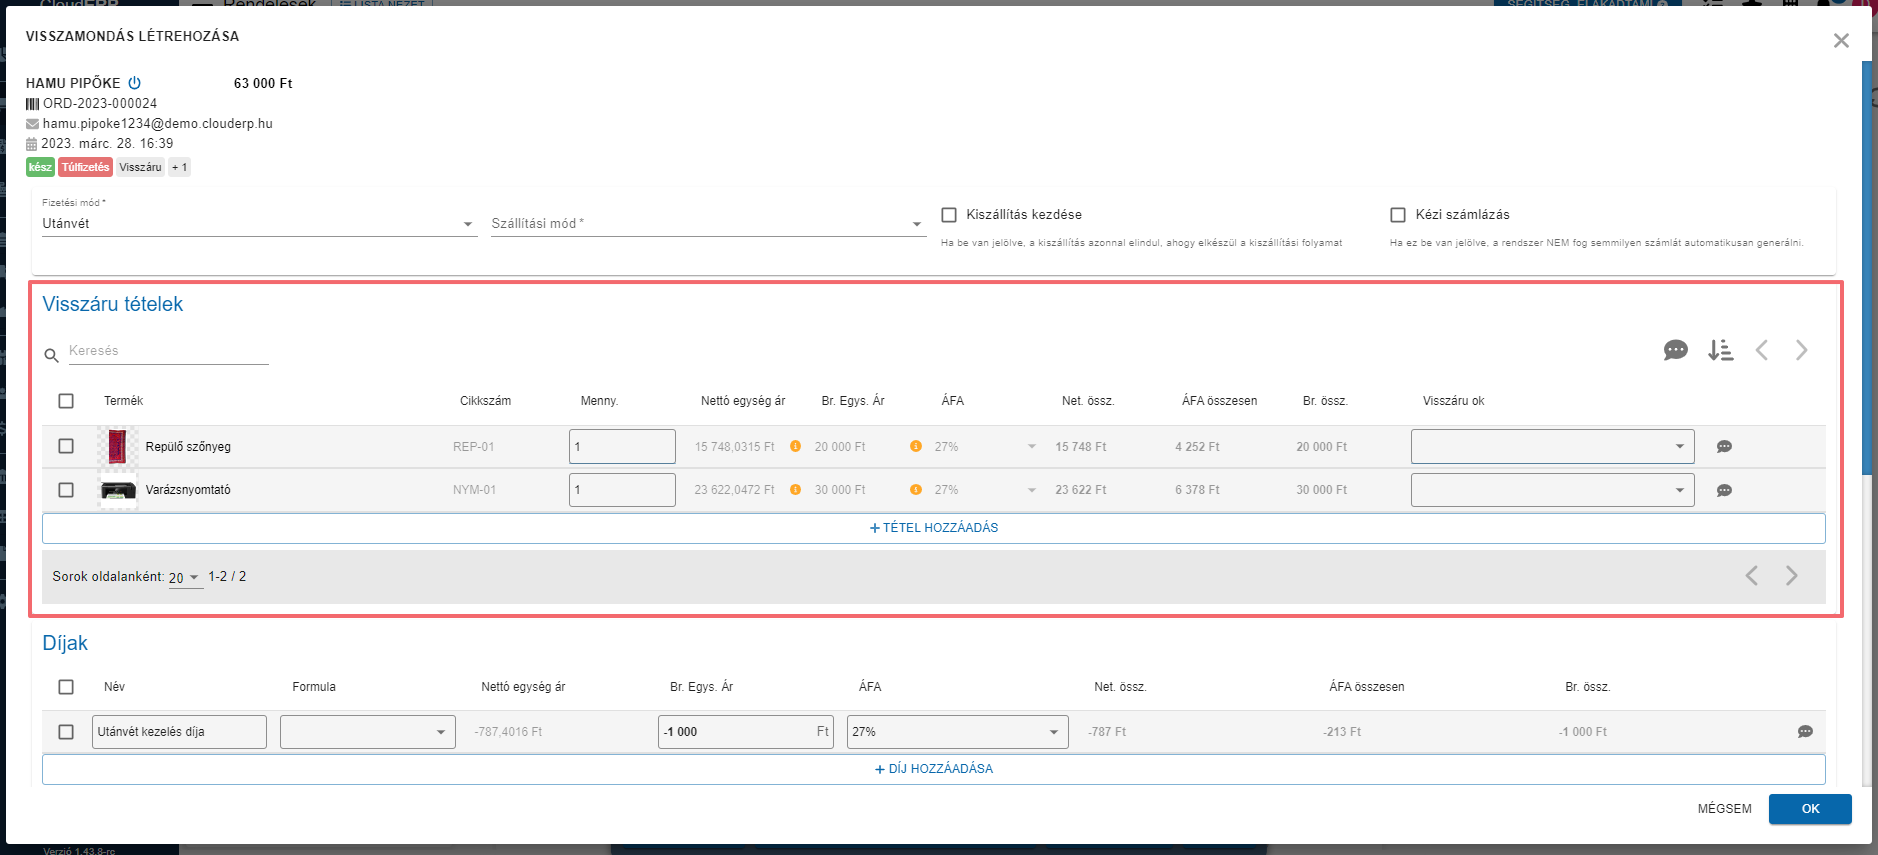Click the Visszáru status tag

[140, 167]
